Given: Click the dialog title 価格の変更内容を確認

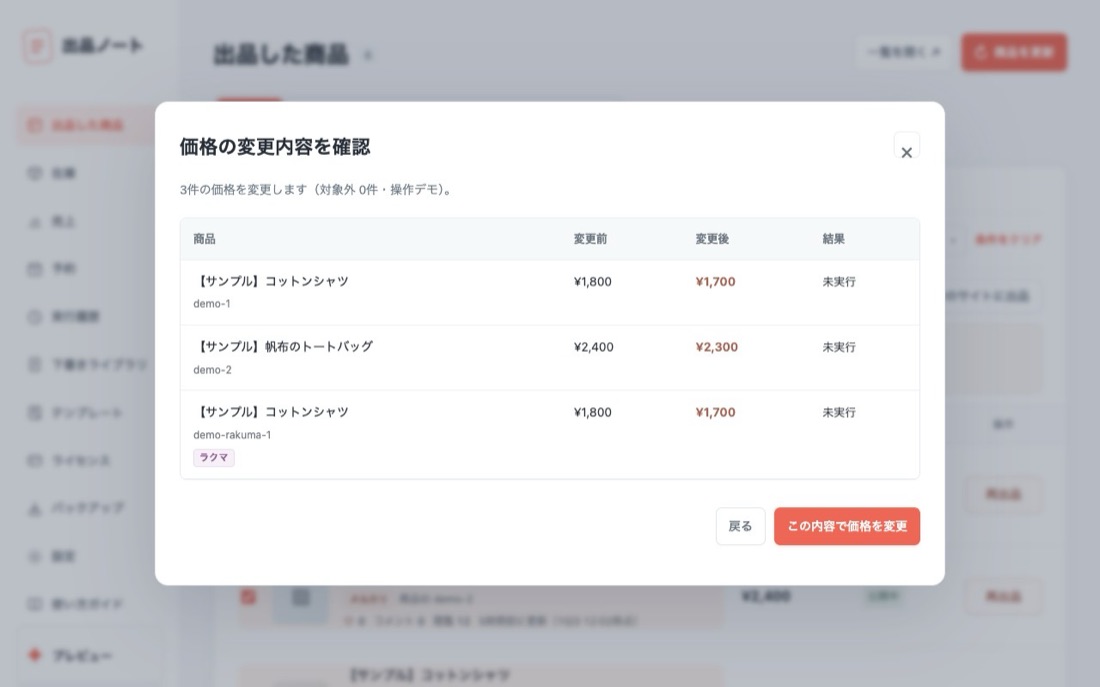Looking at the screenshot, I should pos(275,147).
